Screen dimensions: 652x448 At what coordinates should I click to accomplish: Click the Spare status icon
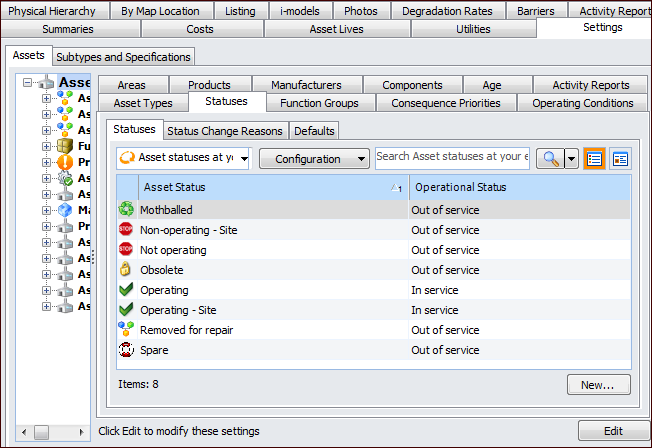126,350
